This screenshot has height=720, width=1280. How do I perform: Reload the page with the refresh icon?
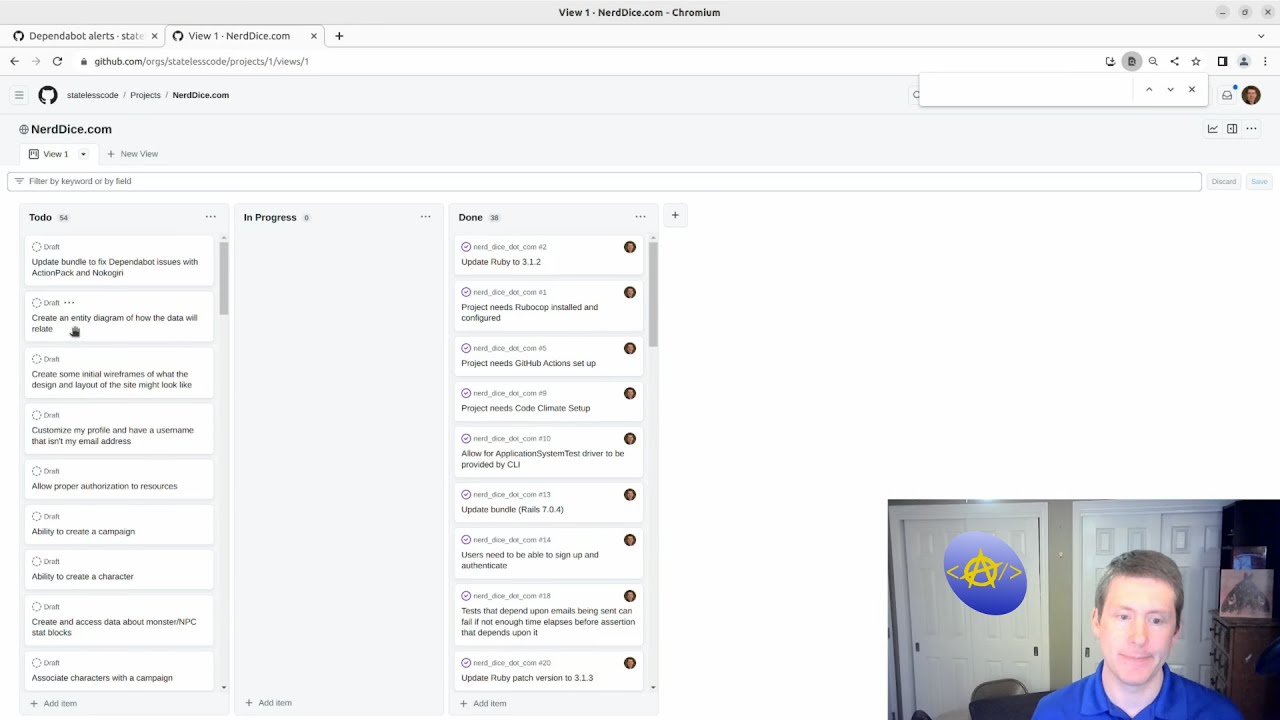click(57, 61)
